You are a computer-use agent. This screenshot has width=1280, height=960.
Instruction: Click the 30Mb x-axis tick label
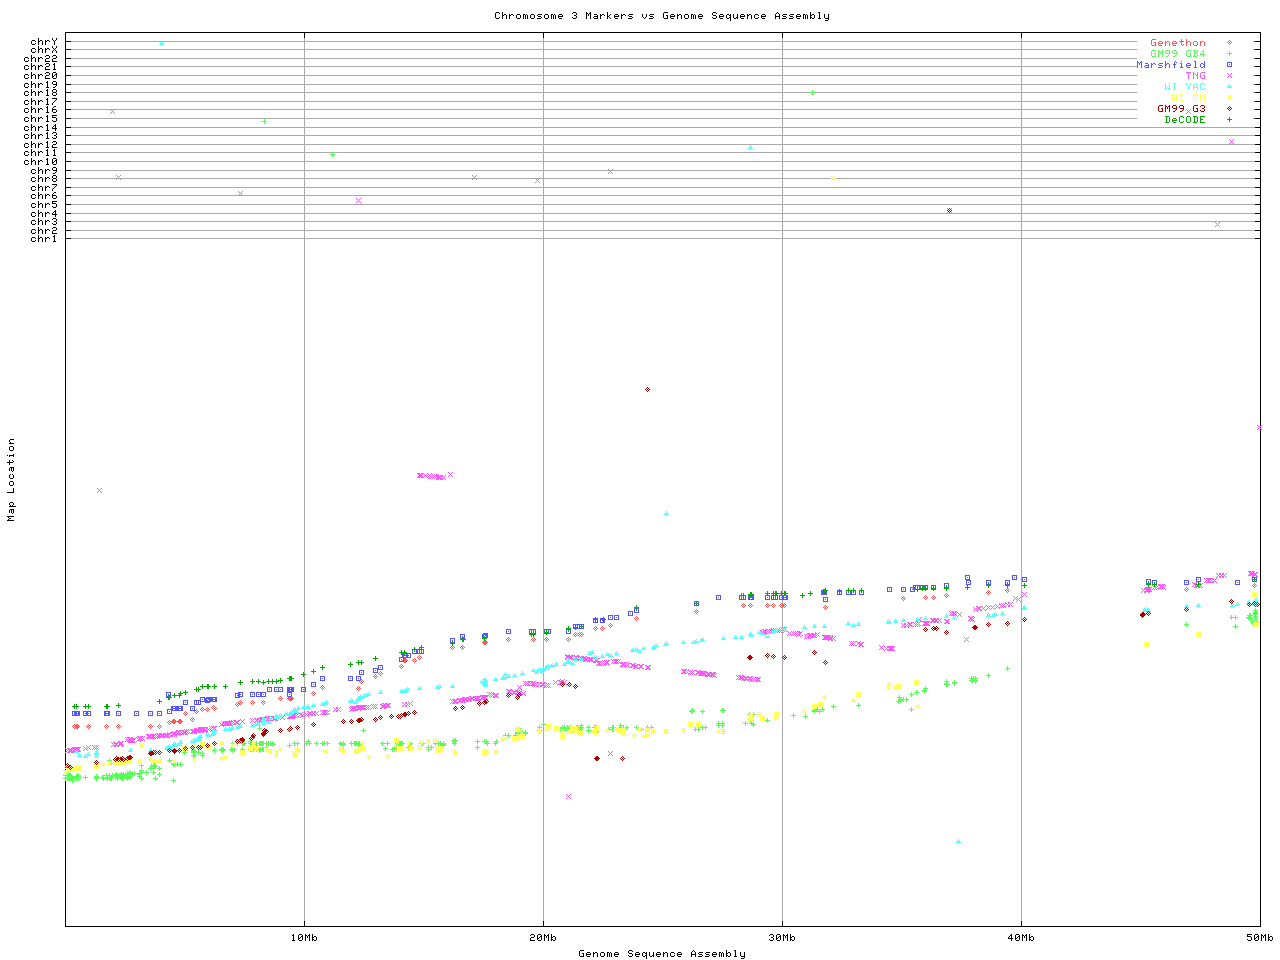click(x=782, y=938)
